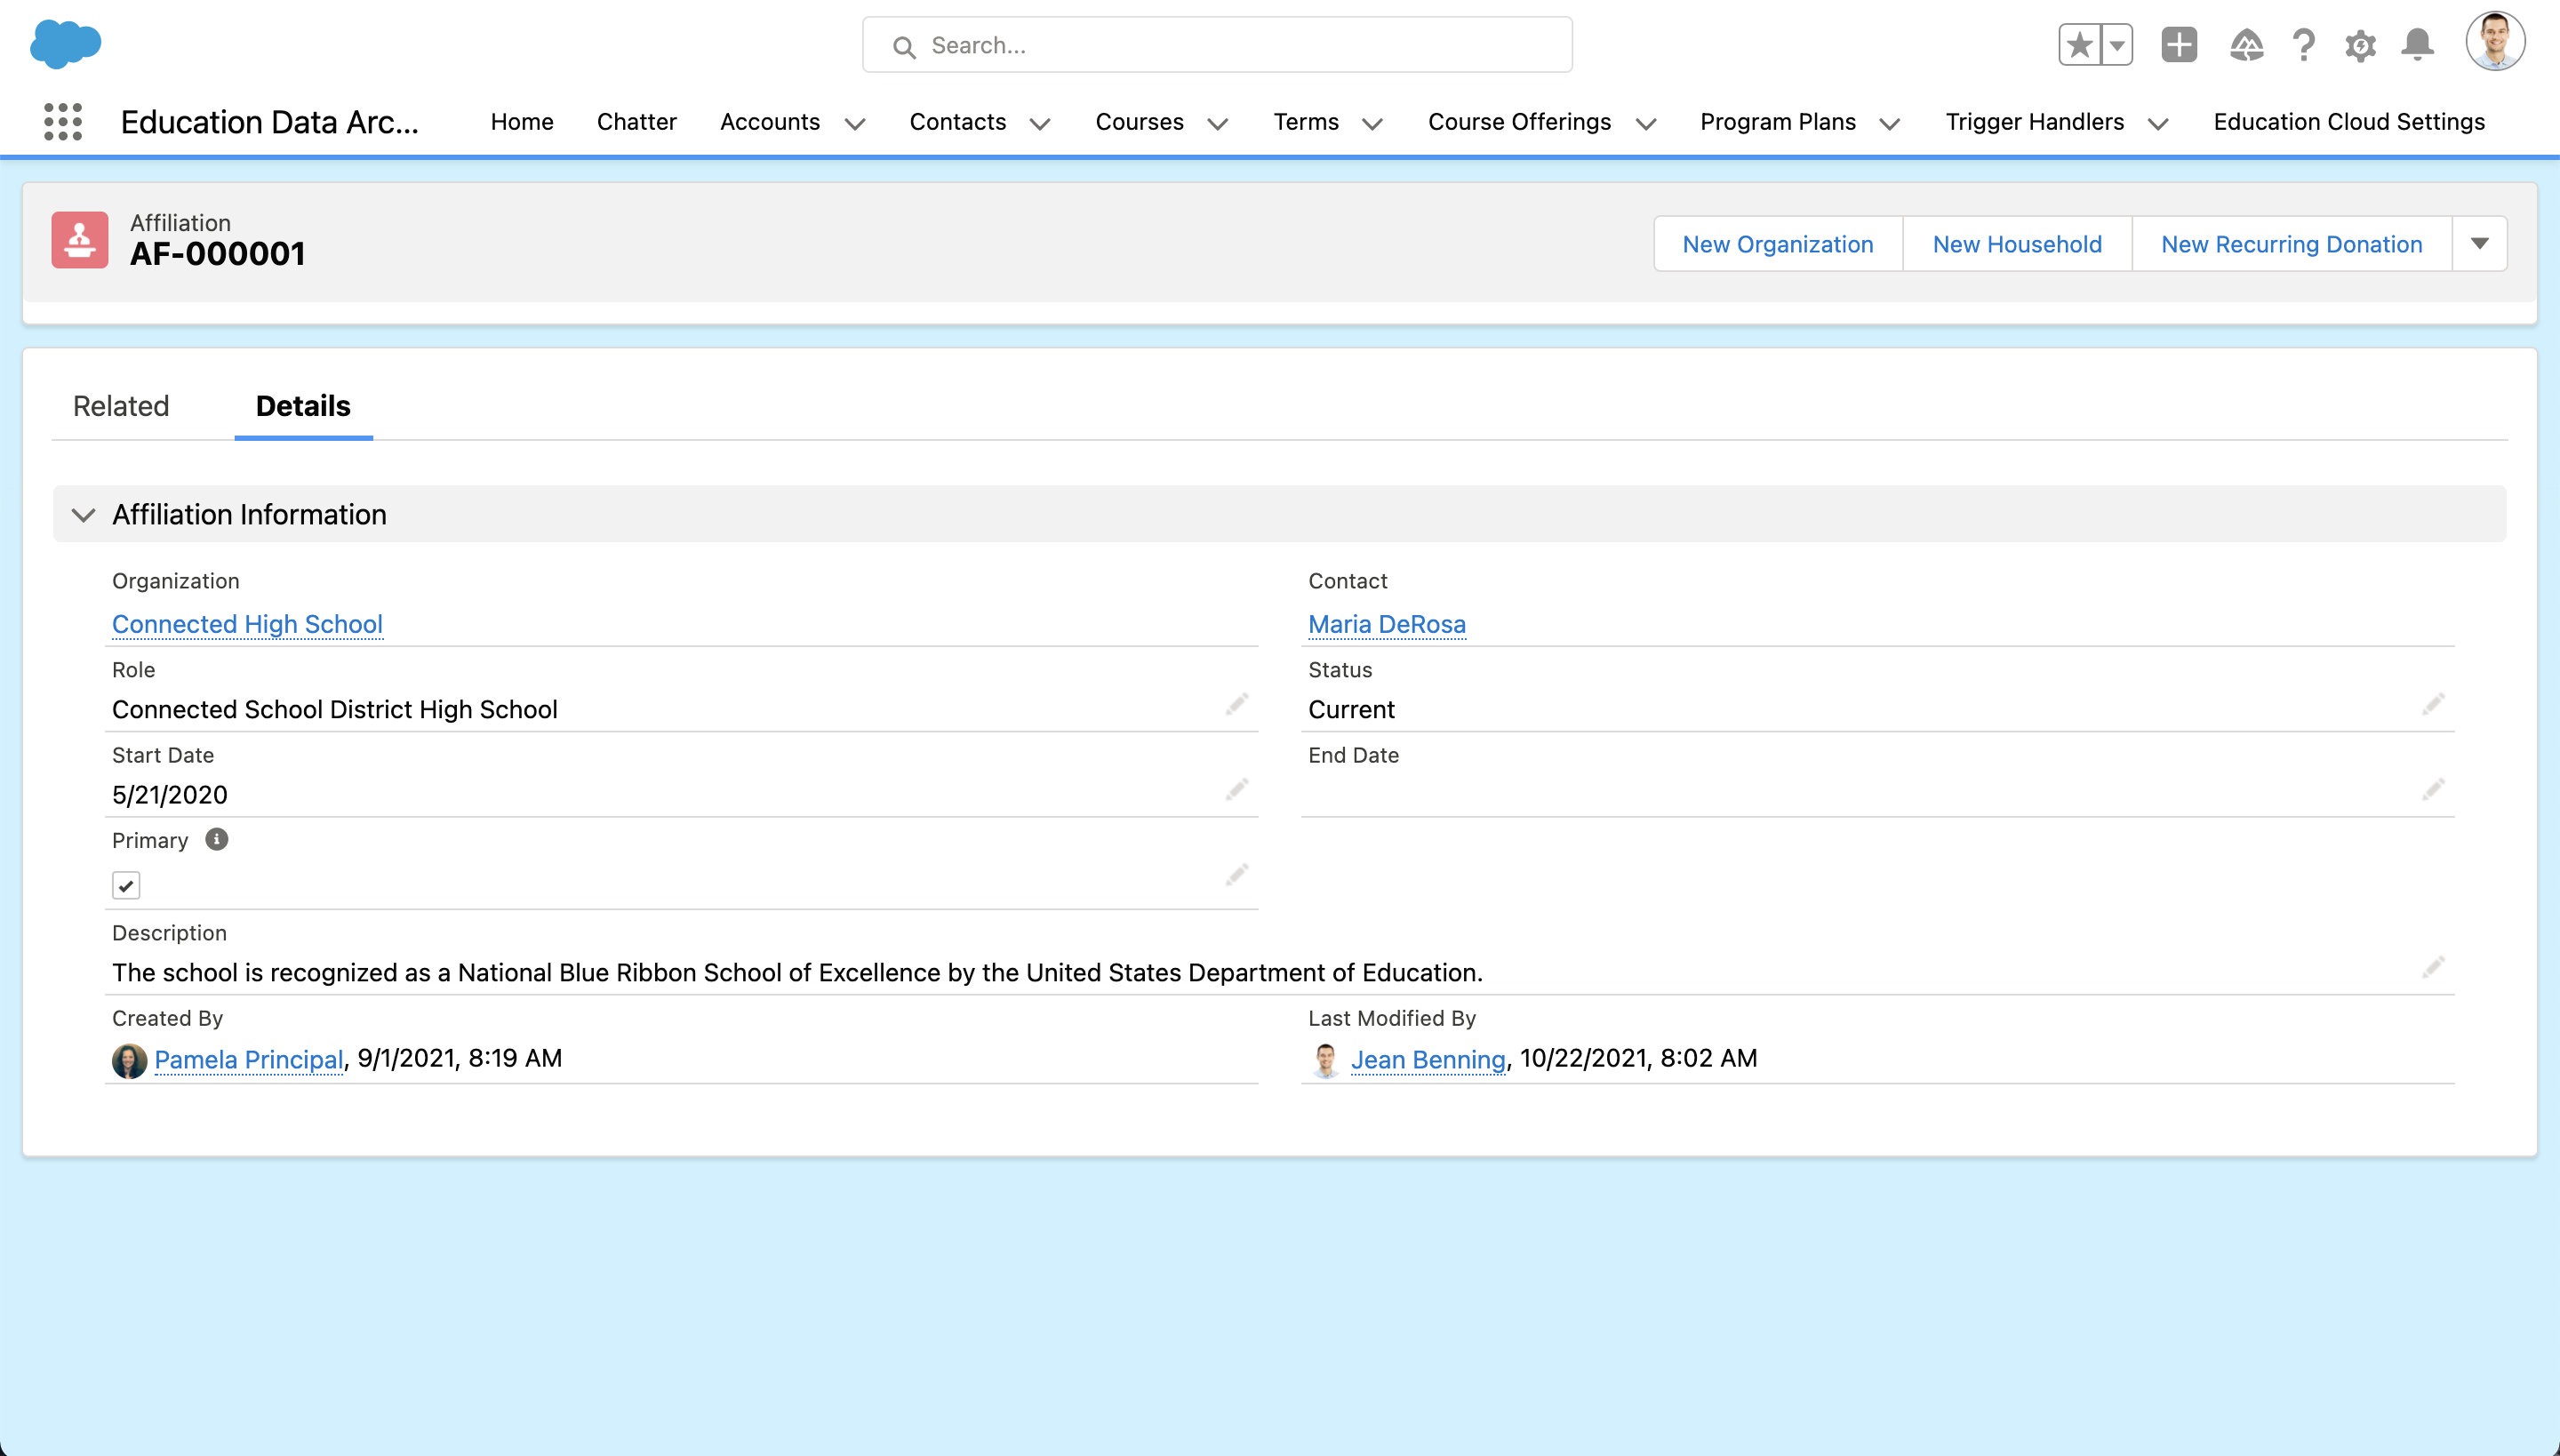Show more record actions dropdown

[2480, 244]
